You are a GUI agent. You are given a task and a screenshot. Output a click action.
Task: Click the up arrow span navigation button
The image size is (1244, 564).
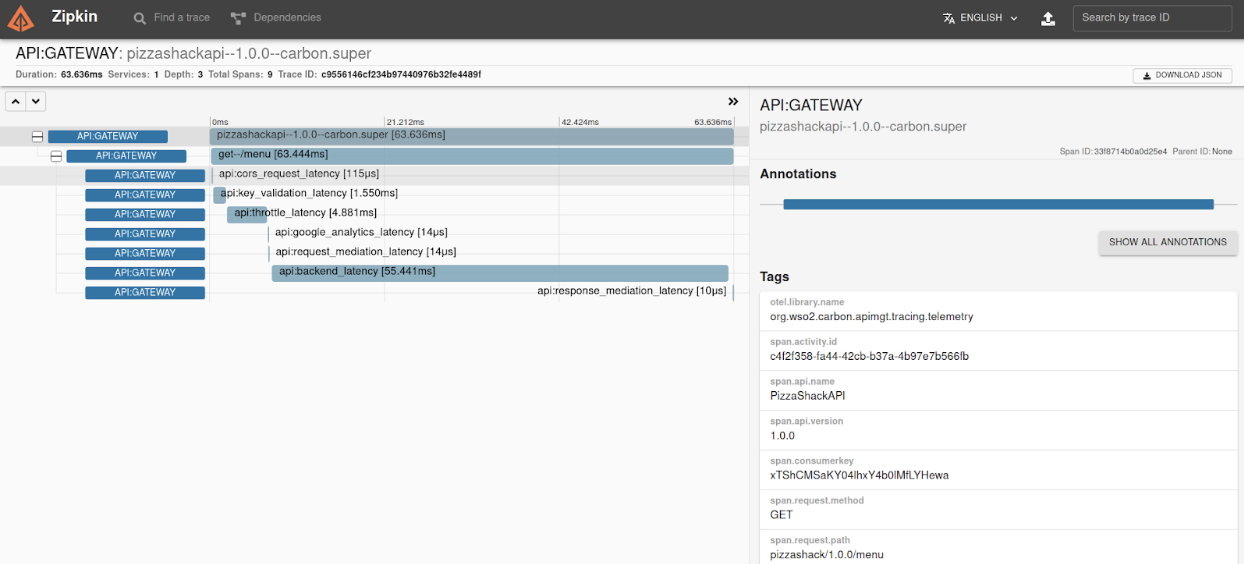[x=16, y=101]
